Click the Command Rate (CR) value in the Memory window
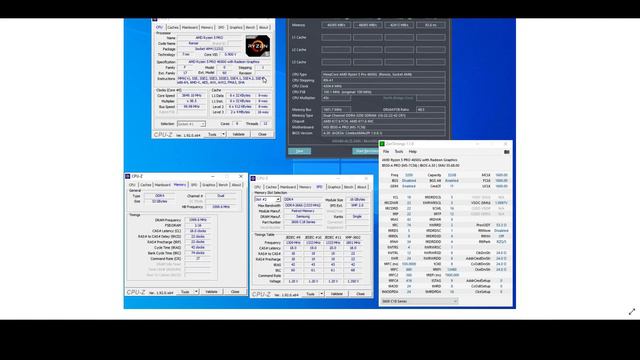 (198, 259)
